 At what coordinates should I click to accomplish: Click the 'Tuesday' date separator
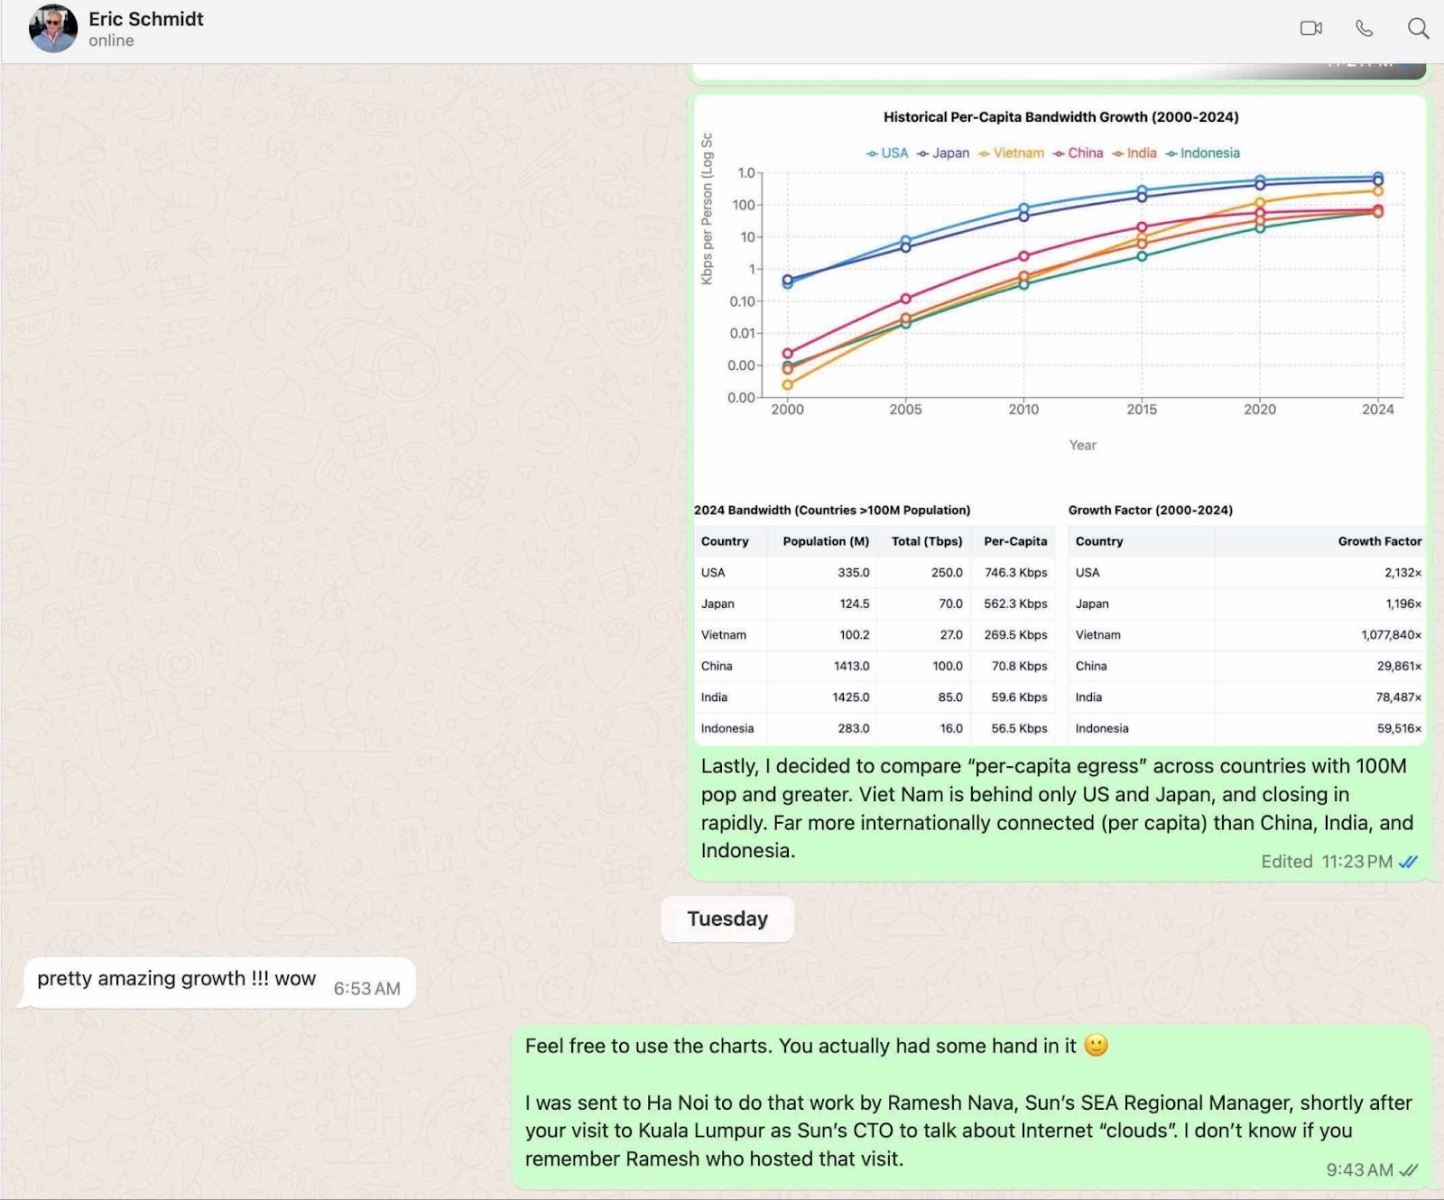728,919
